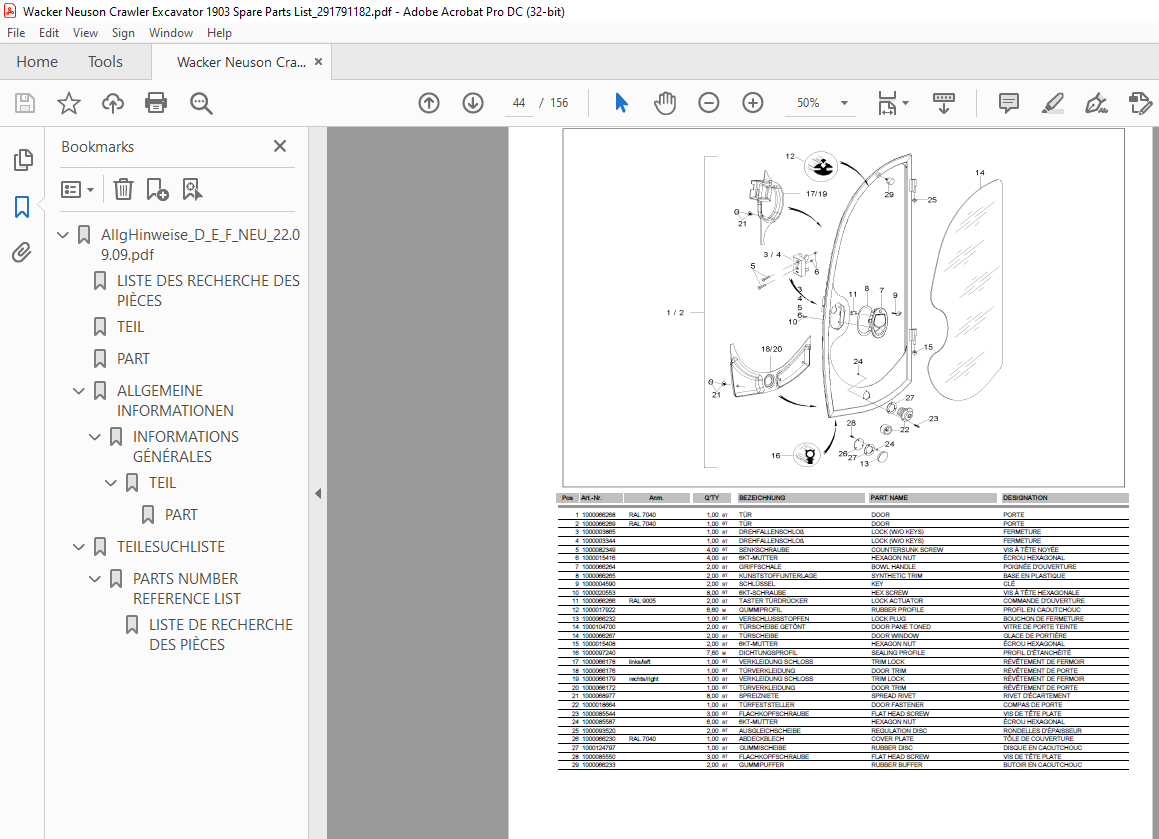Viewport: 1159px width, 839px height.
Task: Open bookmark options dropdown menu
Action: tap(78, 190)
